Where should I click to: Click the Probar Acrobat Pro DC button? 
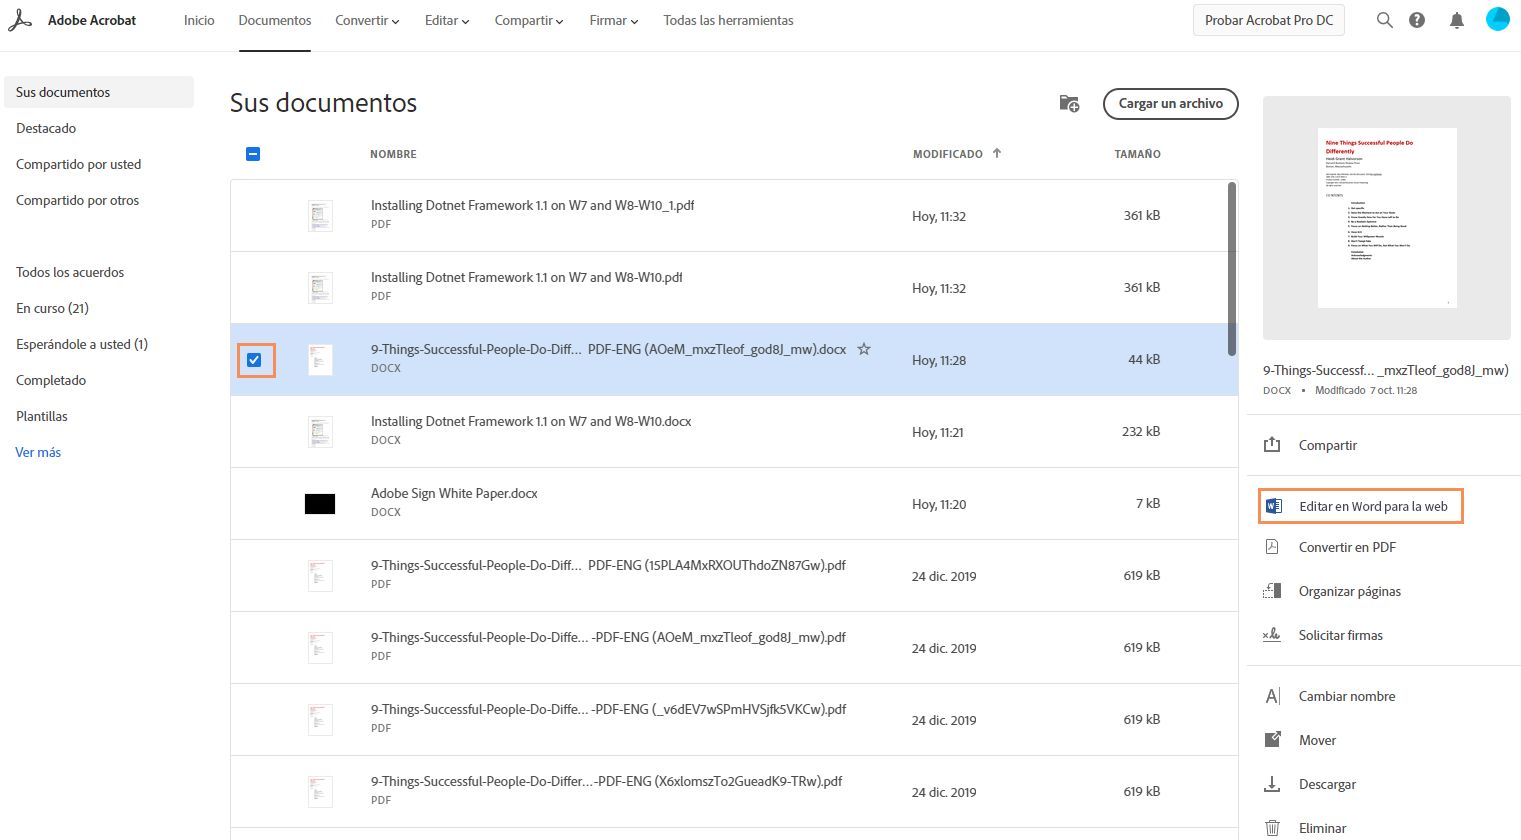1269,20
